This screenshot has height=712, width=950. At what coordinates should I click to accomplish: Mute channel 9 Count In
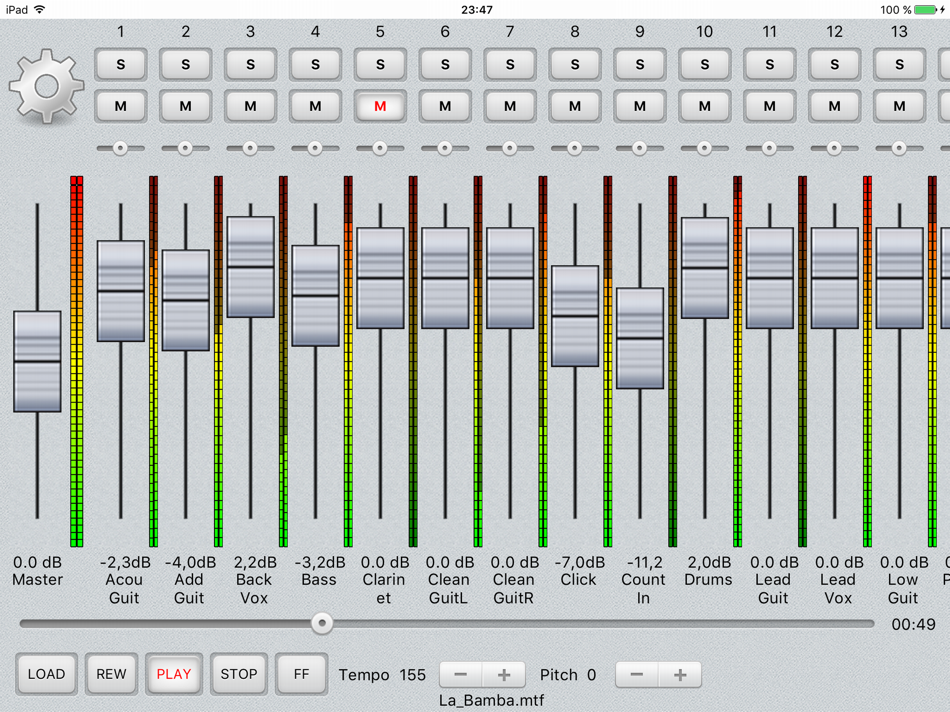coord(640,106)
